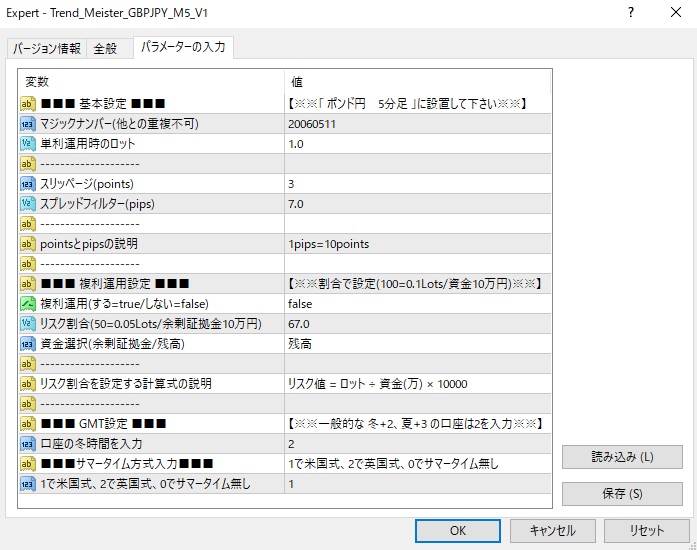This screenshot has height=550, width=697.
Task: Click the icon next to 単利運用時のロット
Action: (28, 144)
